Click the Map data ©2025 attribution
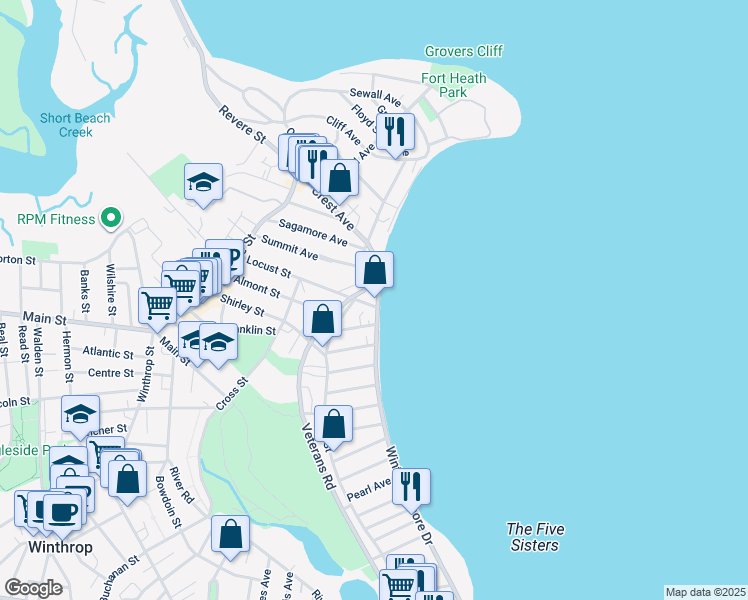Image resolution: width=748 pixels, height=600 pixels. pos(706,592)
